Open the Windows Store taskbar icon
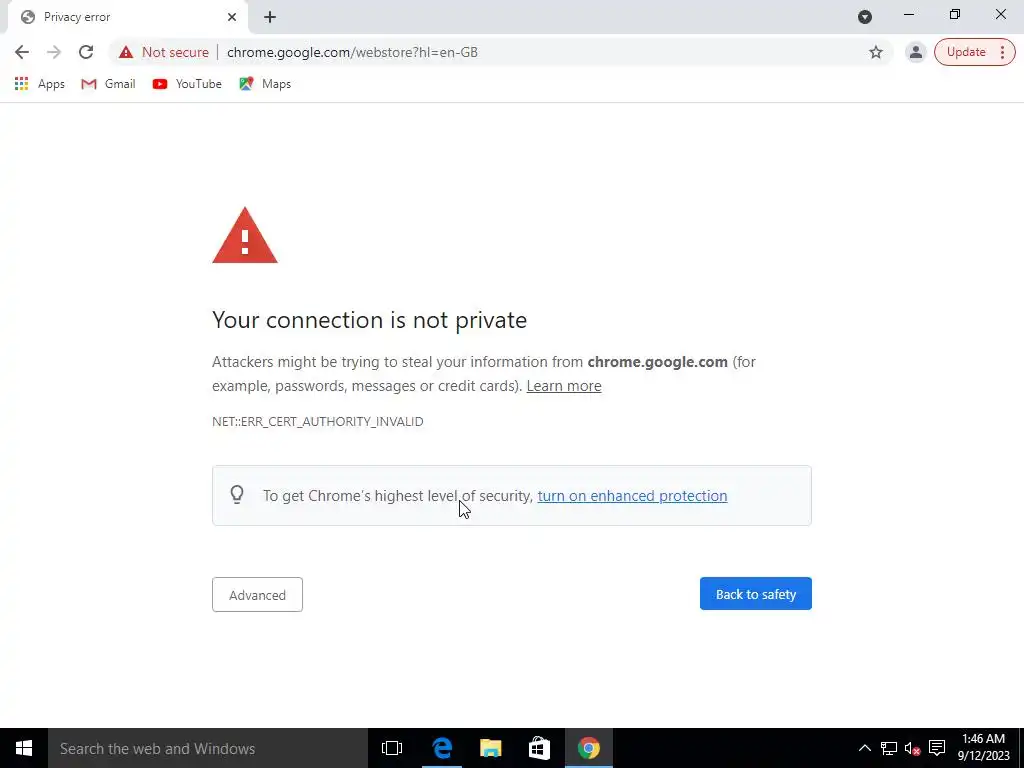This screenshot has width=1024, height=768. [539, 748]
